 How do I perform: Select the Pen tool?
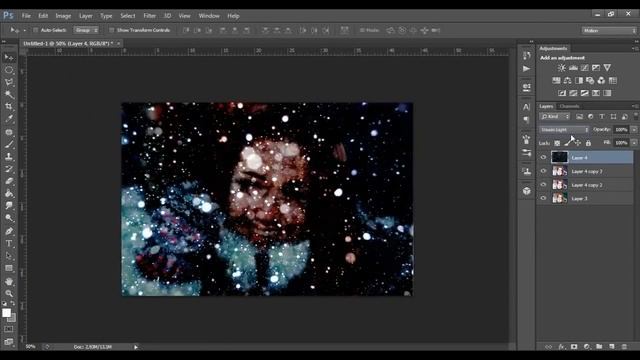pyautogui.click(x=9, y=231)
